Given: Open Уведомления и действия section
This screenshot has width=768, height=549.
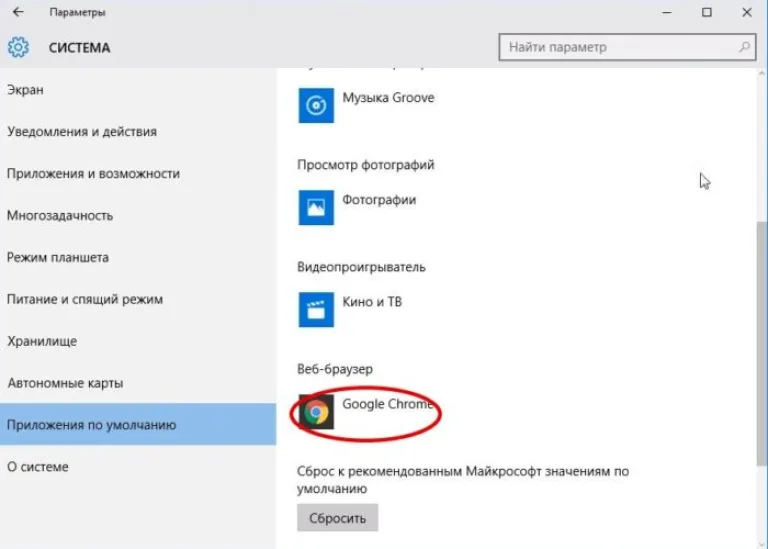Looking at the screenshot, I should [138, 131].
